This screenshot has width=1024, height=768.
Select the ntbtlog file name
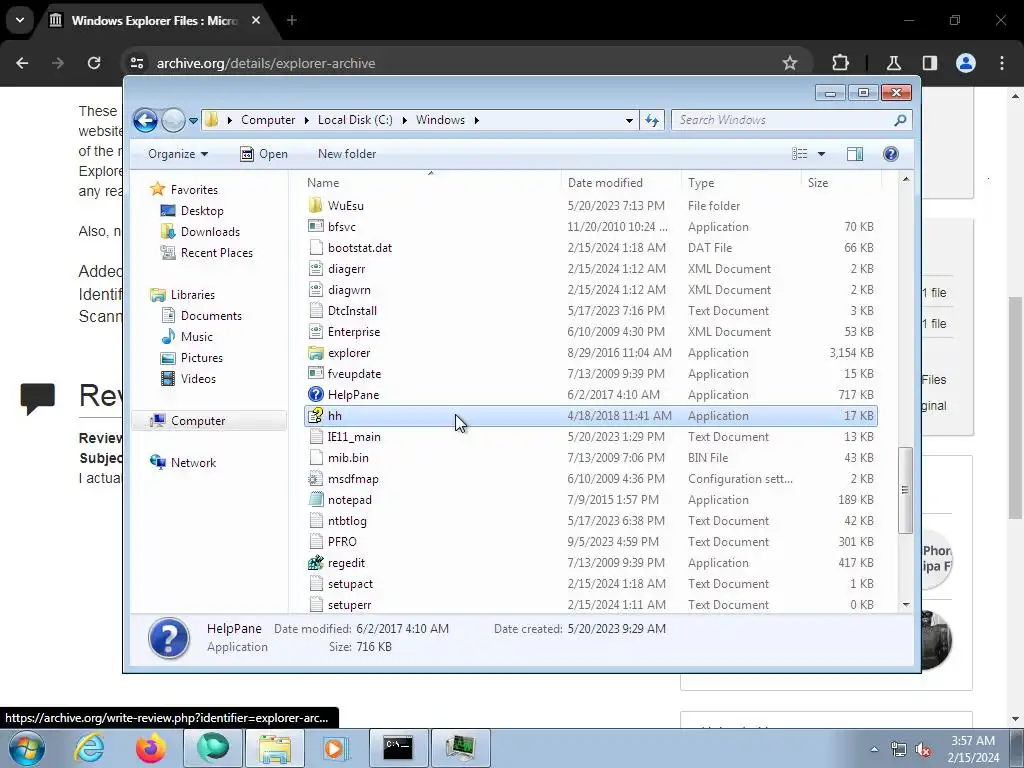347,520
